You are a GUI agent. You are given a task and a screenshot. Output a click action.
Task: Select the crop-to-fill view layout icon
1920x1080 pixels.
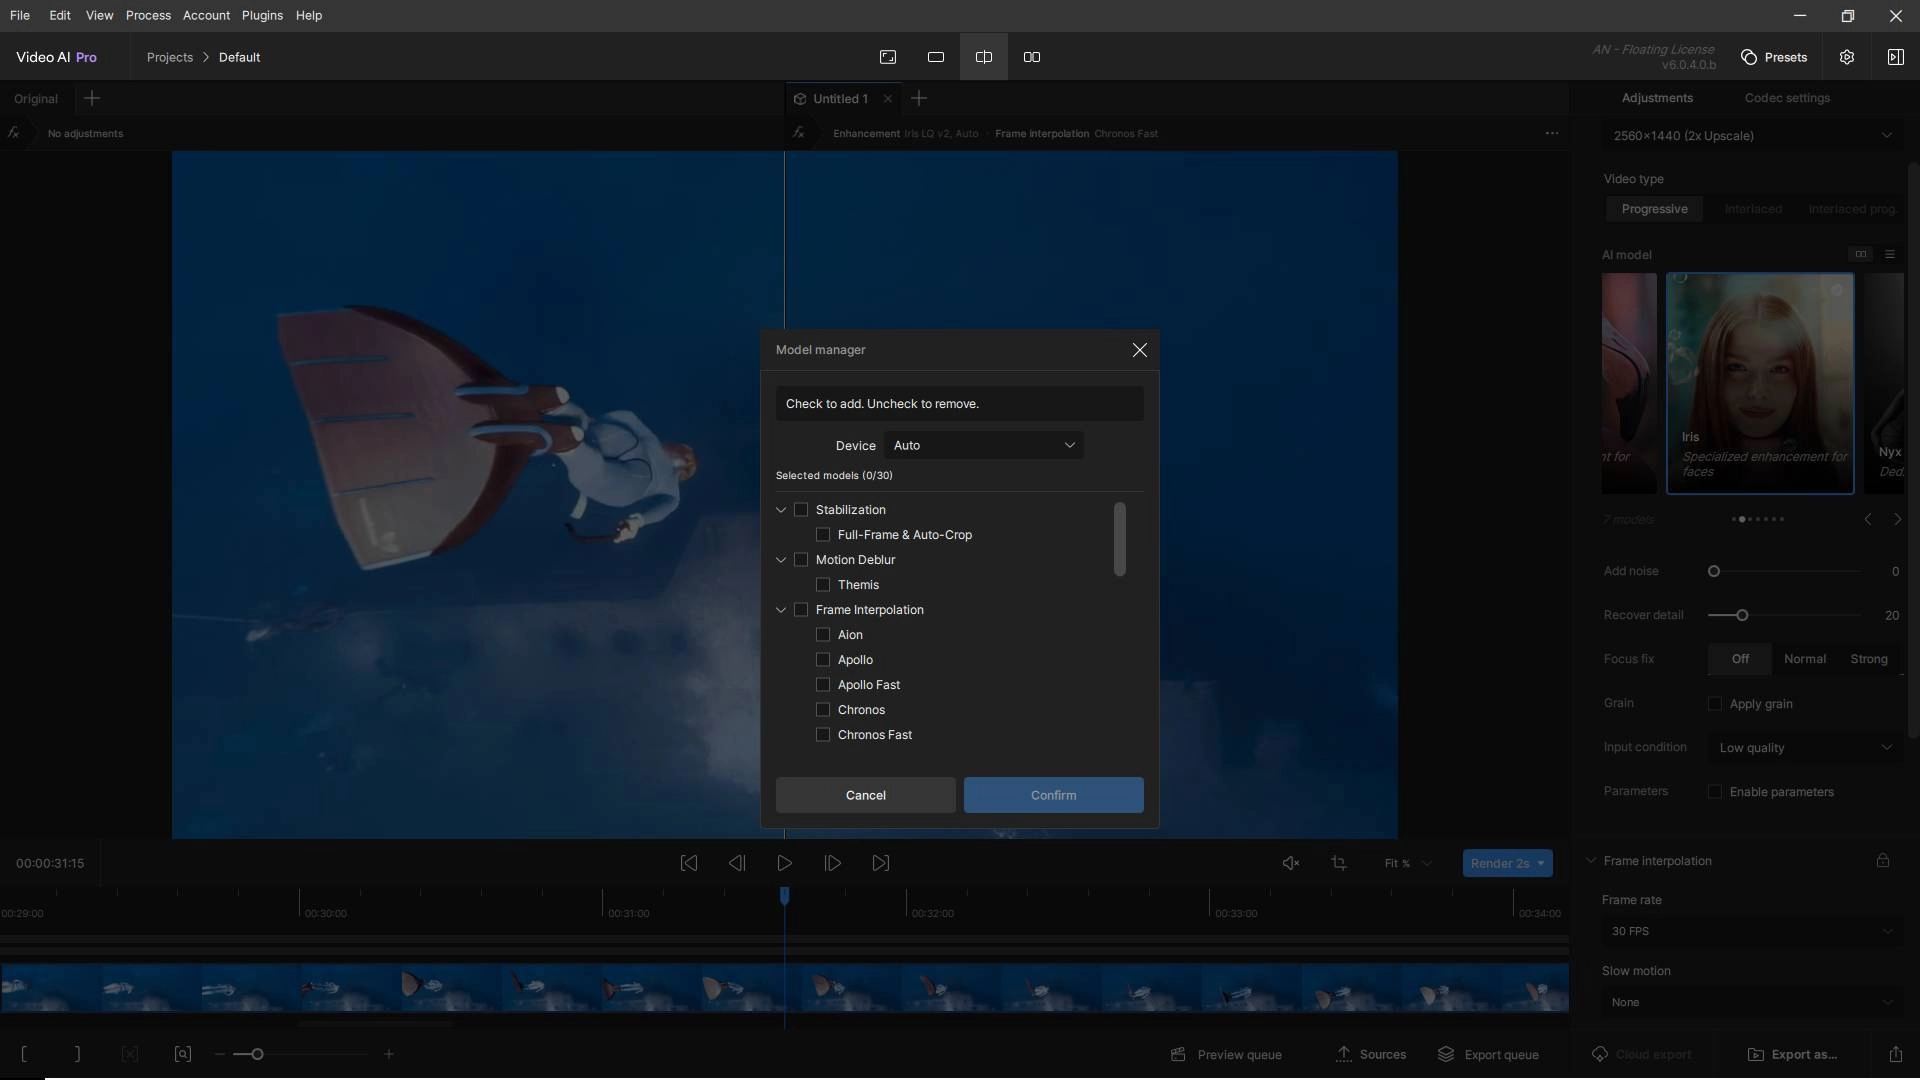[x=888, y=57]
